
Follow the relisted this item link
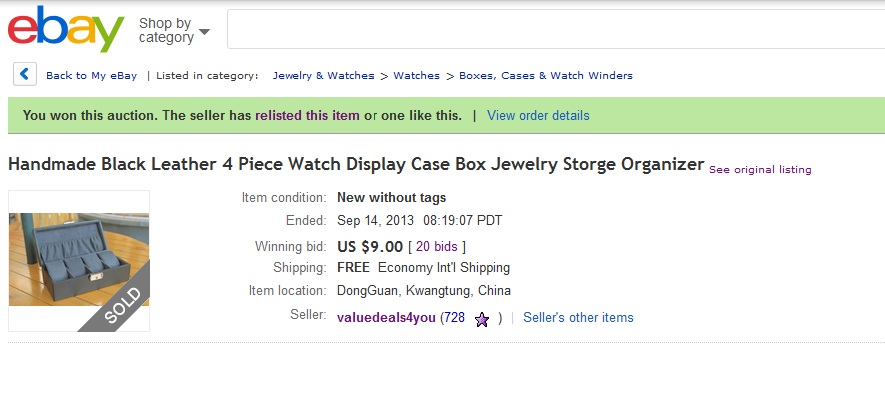coord(307,116)
